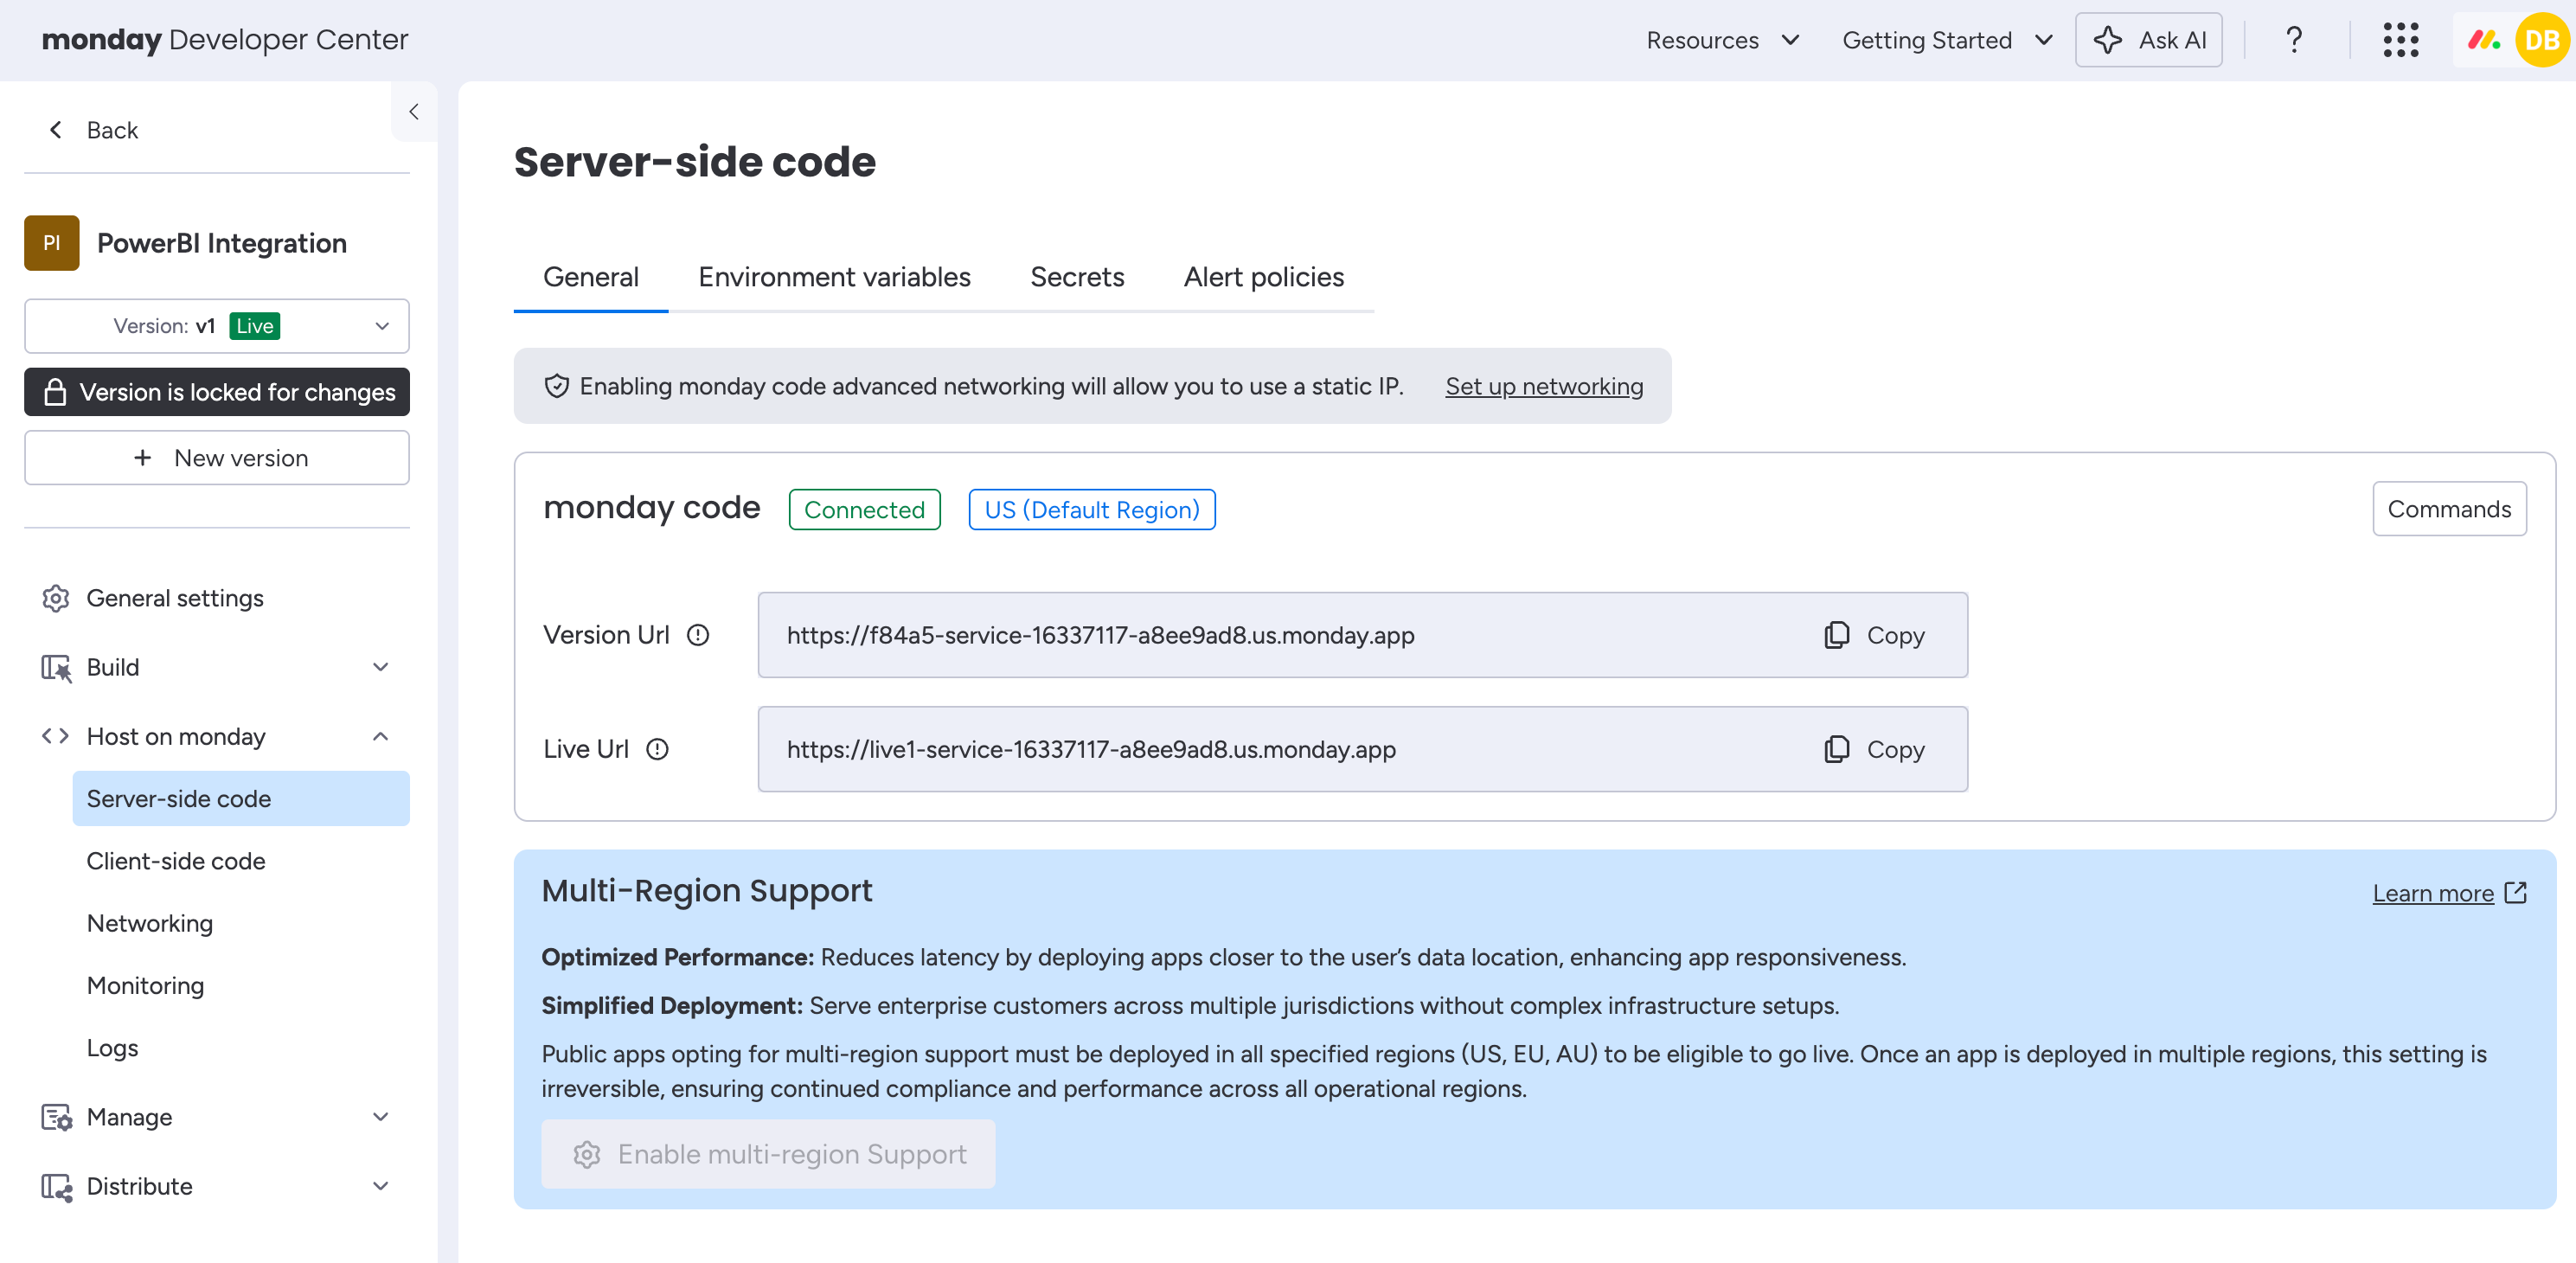Select Client-side code in sidebar
The image size is (2576, 1263).
coord(241,861)
